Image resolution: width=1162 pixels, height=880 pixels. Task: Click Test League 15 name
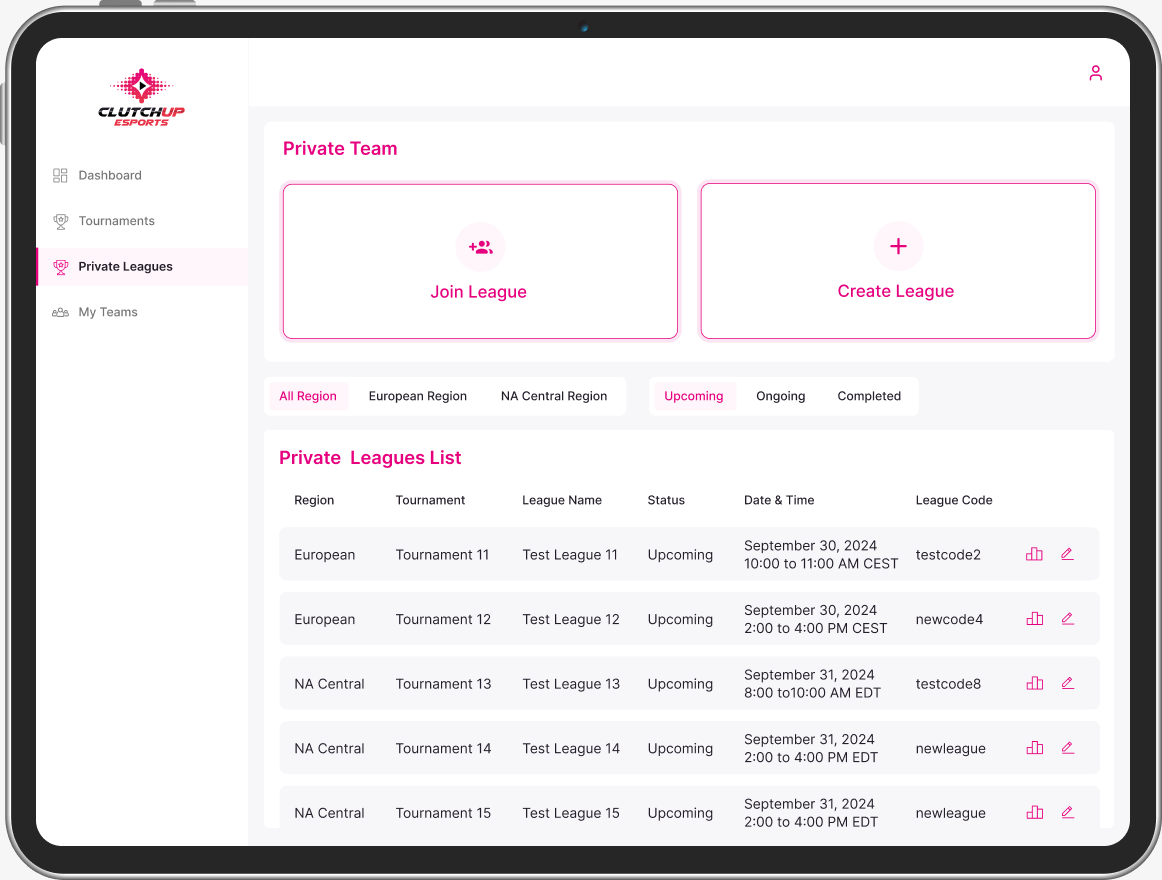(x=571, y=813)
